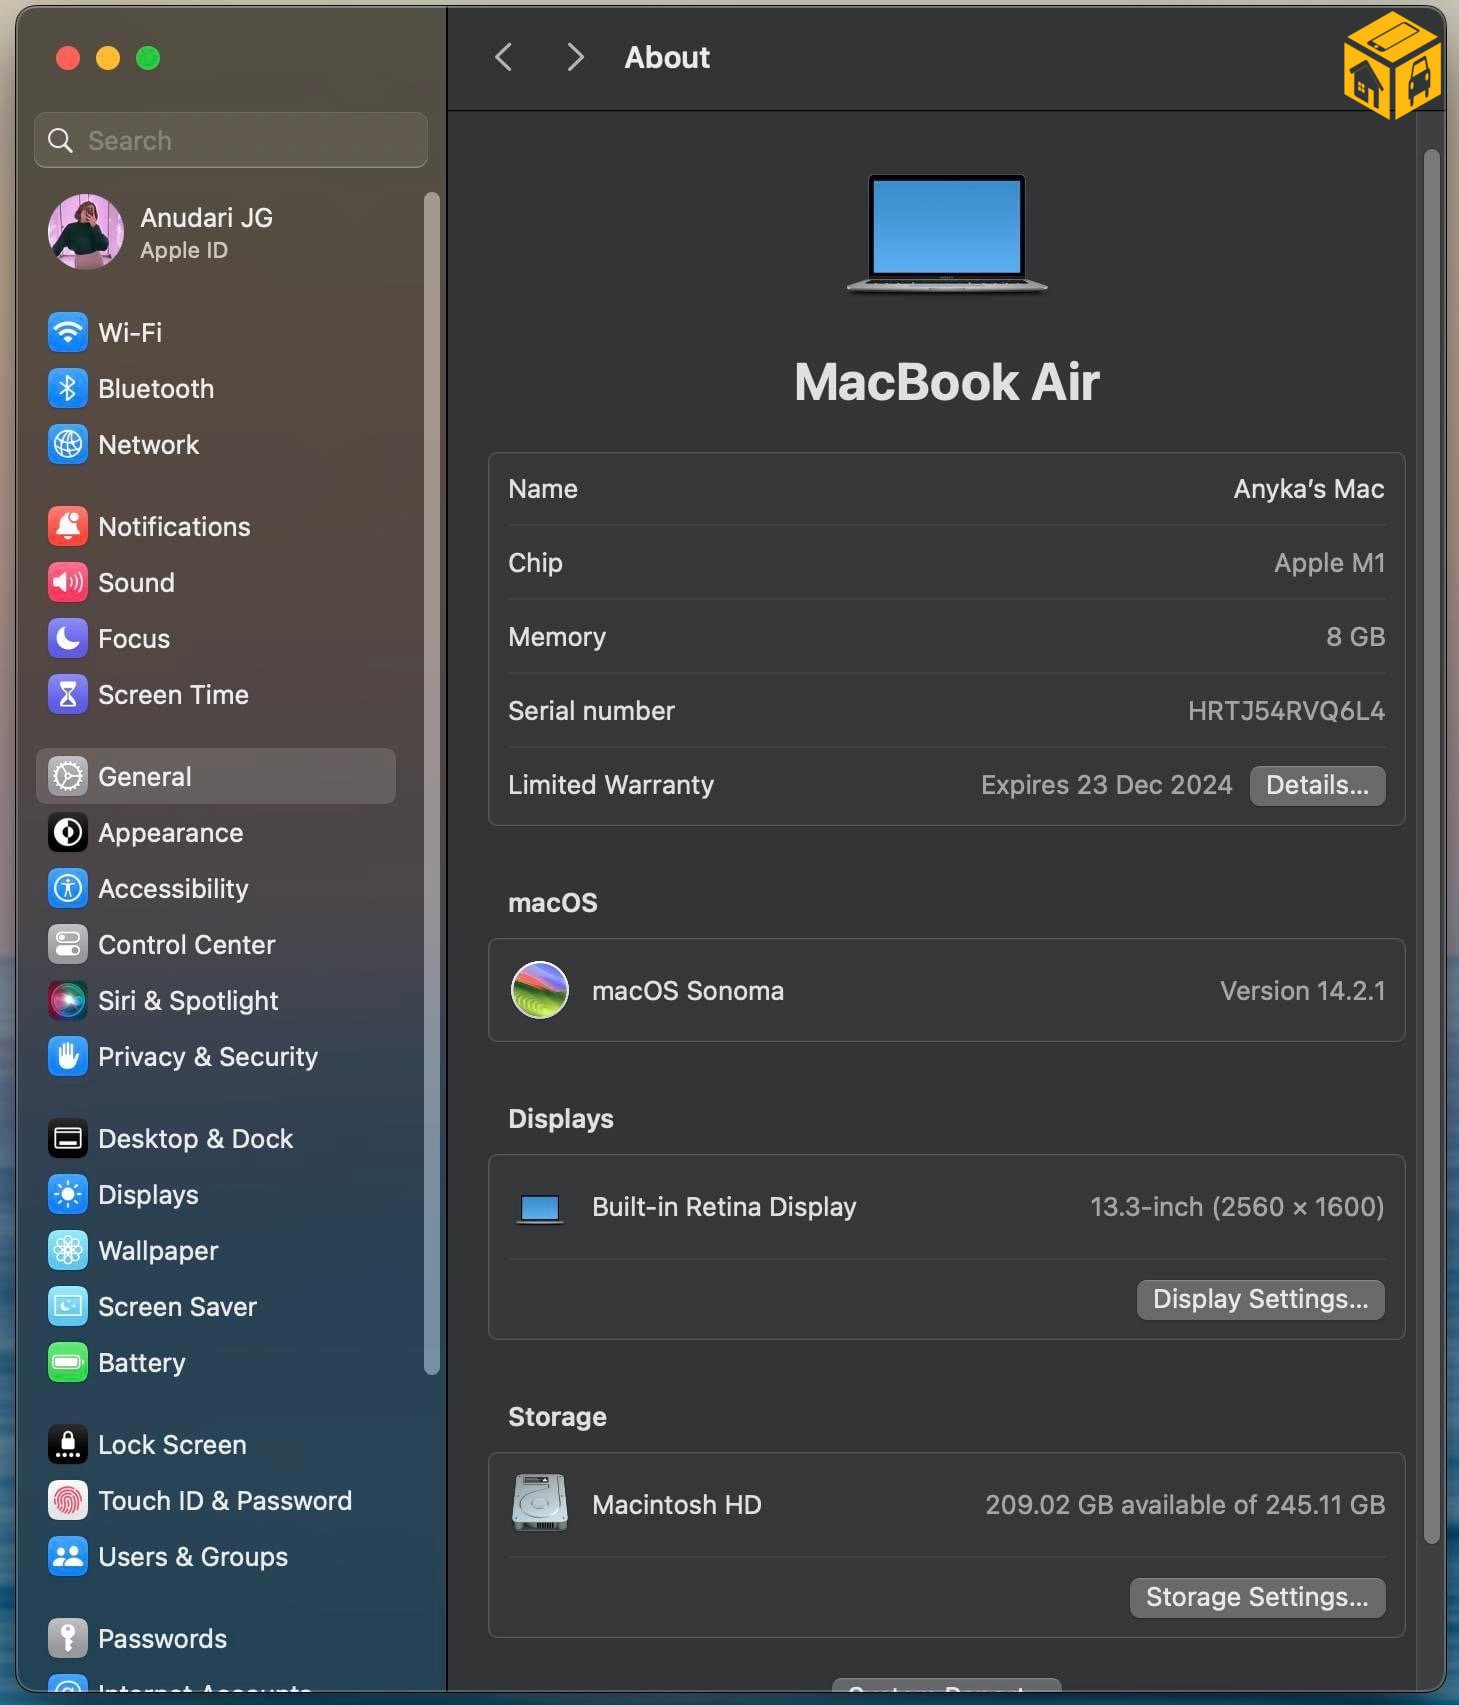Image resolution: width=1459 pixels, height=1705 pixels.
Task: Click Expires 23 Dec 2024 text
Action: (1106, 785)
